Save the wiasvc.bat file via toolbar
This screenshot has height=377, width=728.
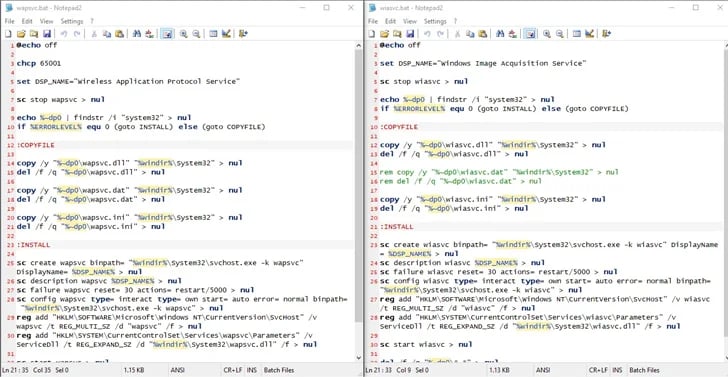(x=410, y=33)
